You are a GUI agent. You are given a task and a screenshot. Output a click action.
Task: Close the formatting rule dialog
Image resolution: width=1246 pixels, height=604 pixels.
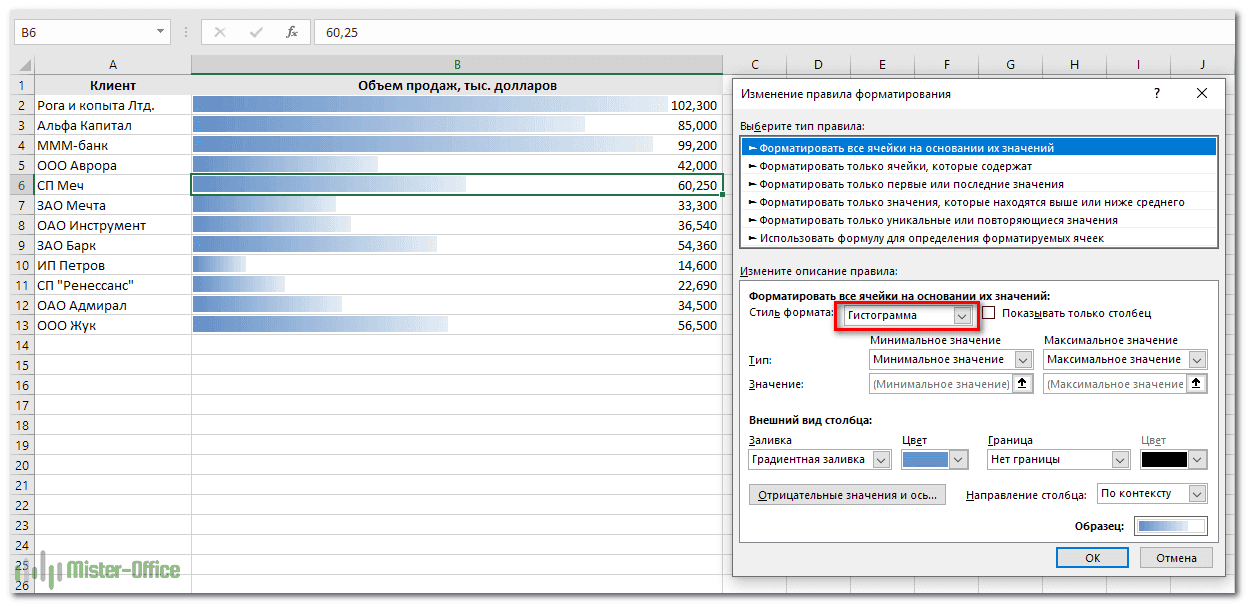[1202, 93]
